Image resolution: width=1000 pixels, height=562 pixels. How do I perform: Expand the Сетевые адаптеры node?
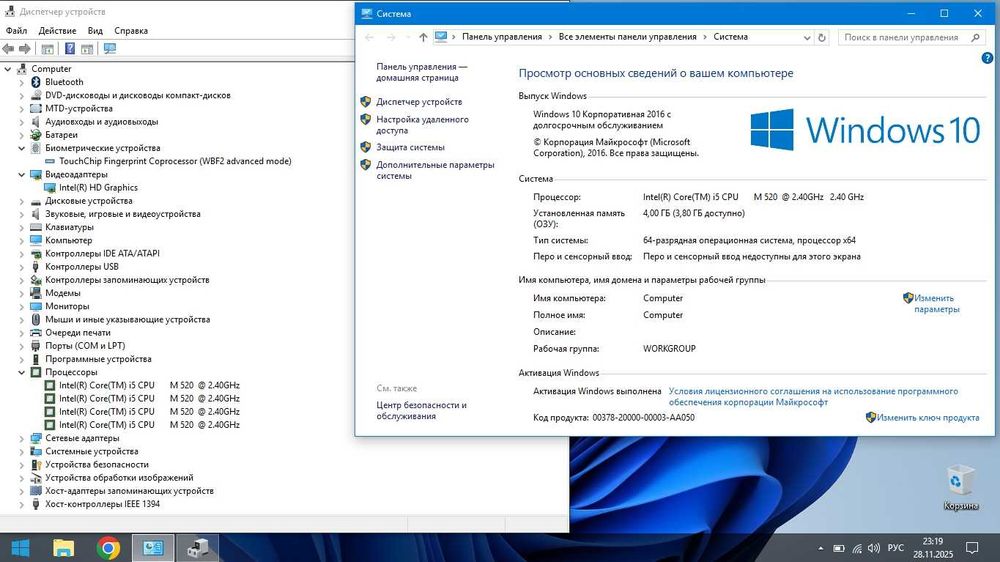point(22,438)
